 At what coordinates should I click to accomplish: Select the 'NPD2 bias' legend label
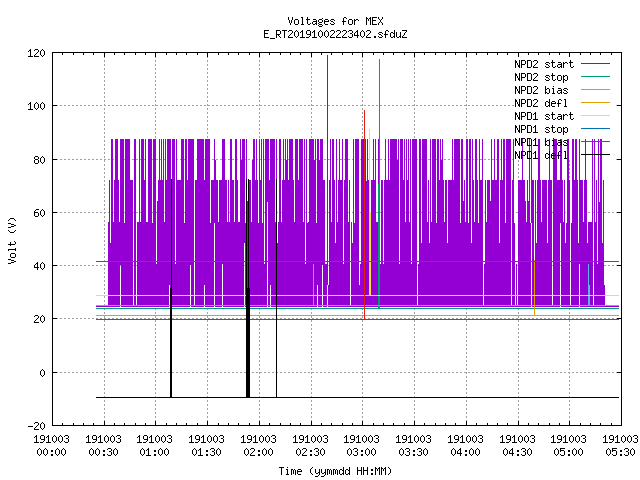[x=541, y=90]
